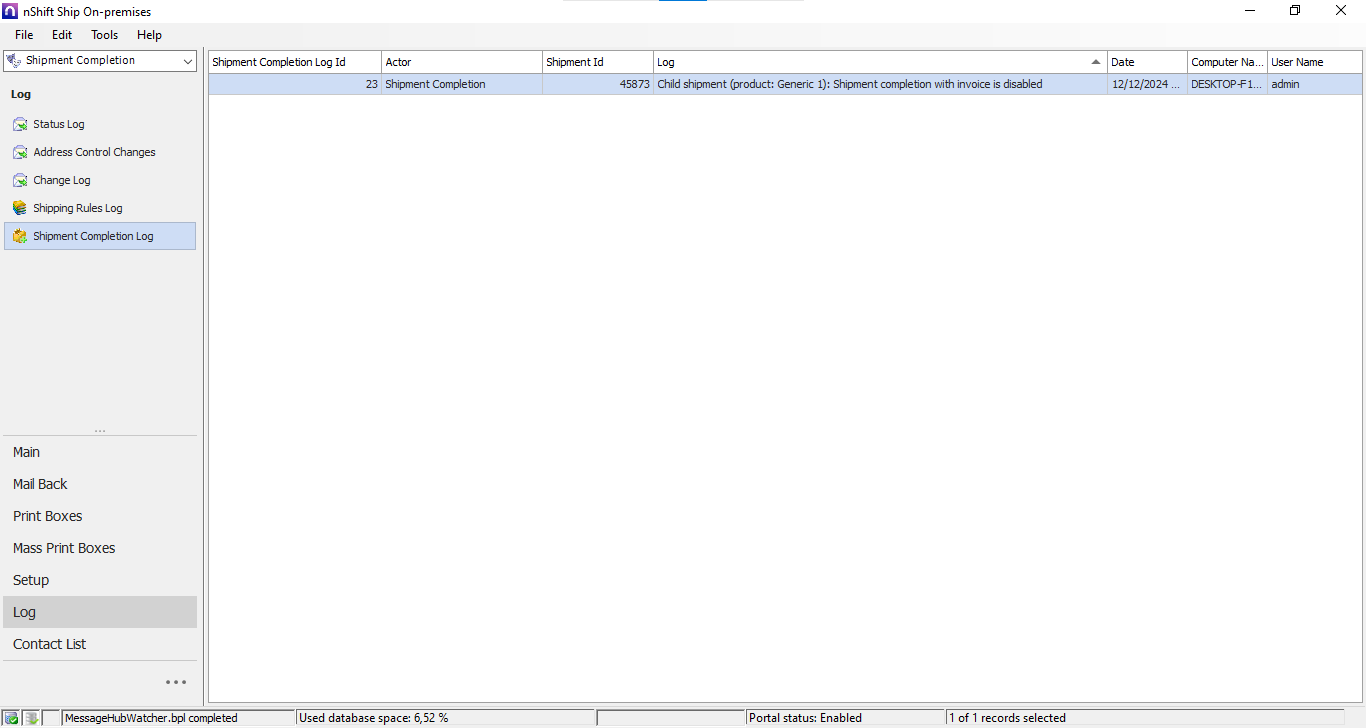Viewport: 1366px width, 728px height.
Task: Open the Help menu
Action: (x=149, y=35)
